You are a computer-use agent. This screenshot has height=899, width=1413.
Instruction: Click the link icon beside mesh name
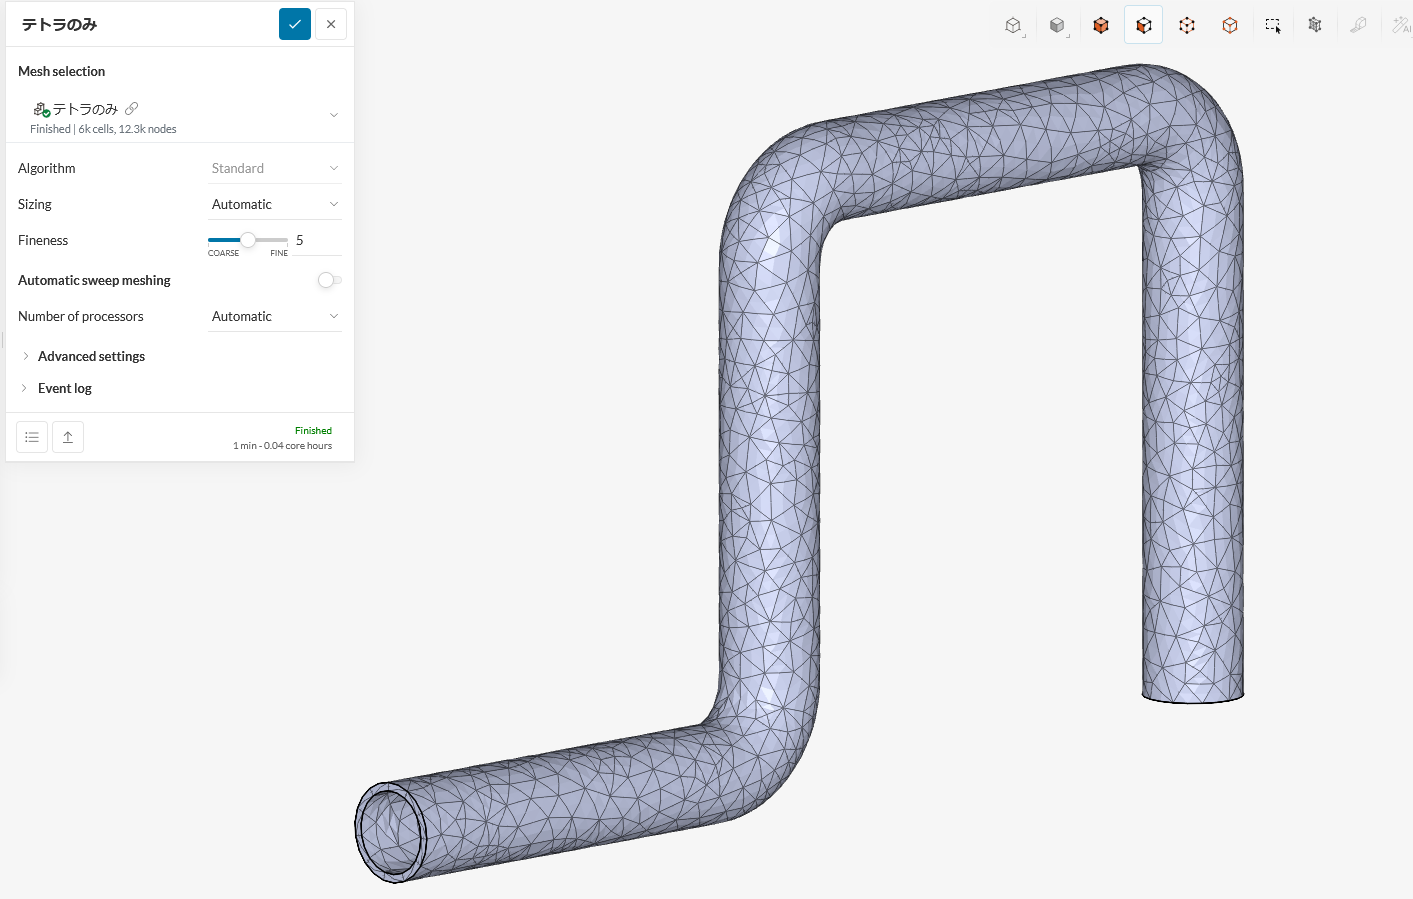(x=132, y=109)
